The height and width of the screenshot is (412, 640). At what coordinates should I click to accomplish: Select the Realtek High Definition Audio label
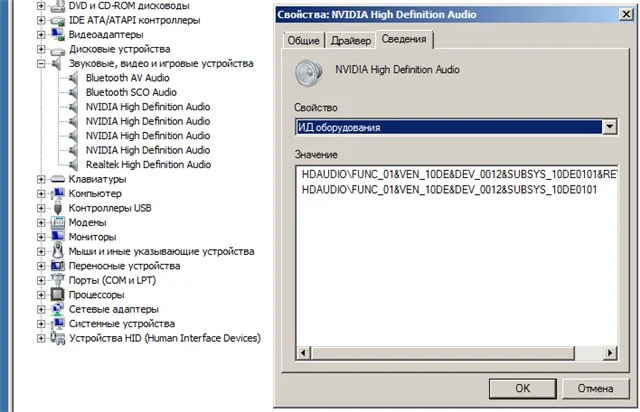[148, 165]
